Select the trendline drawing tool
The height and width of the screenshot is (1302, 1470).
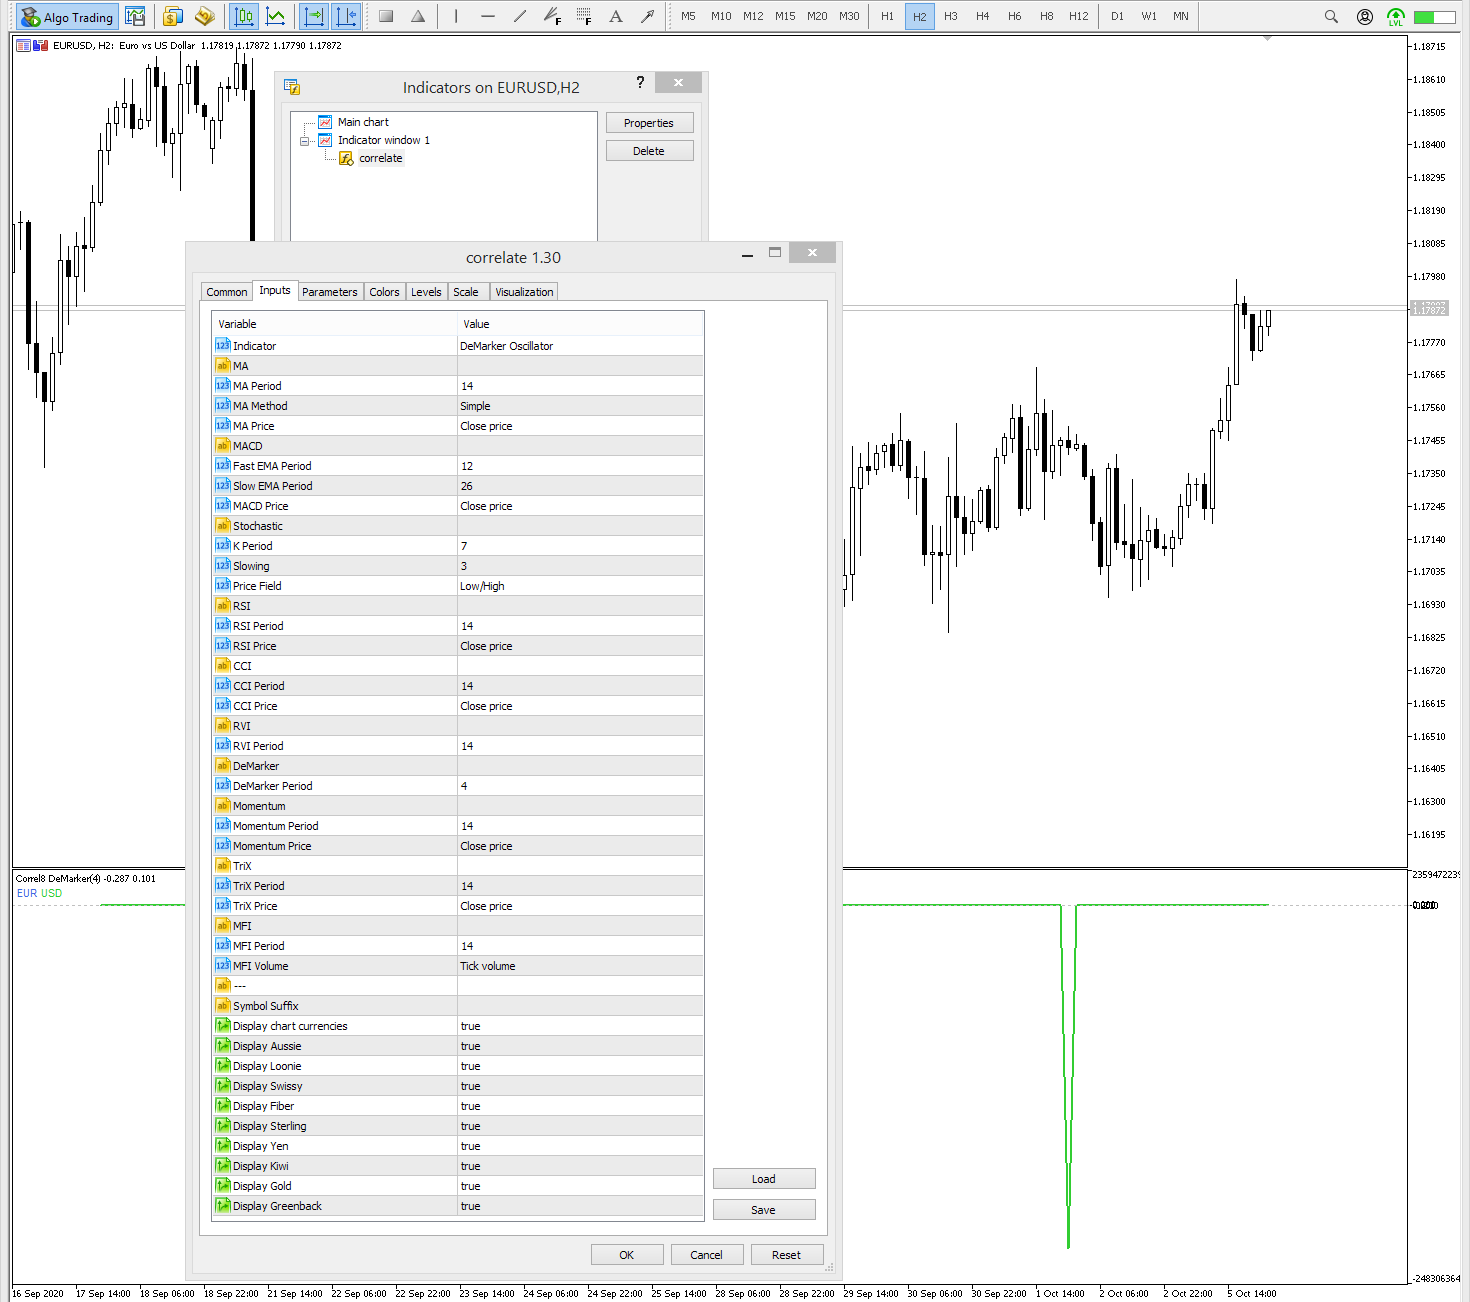(519, 16)
